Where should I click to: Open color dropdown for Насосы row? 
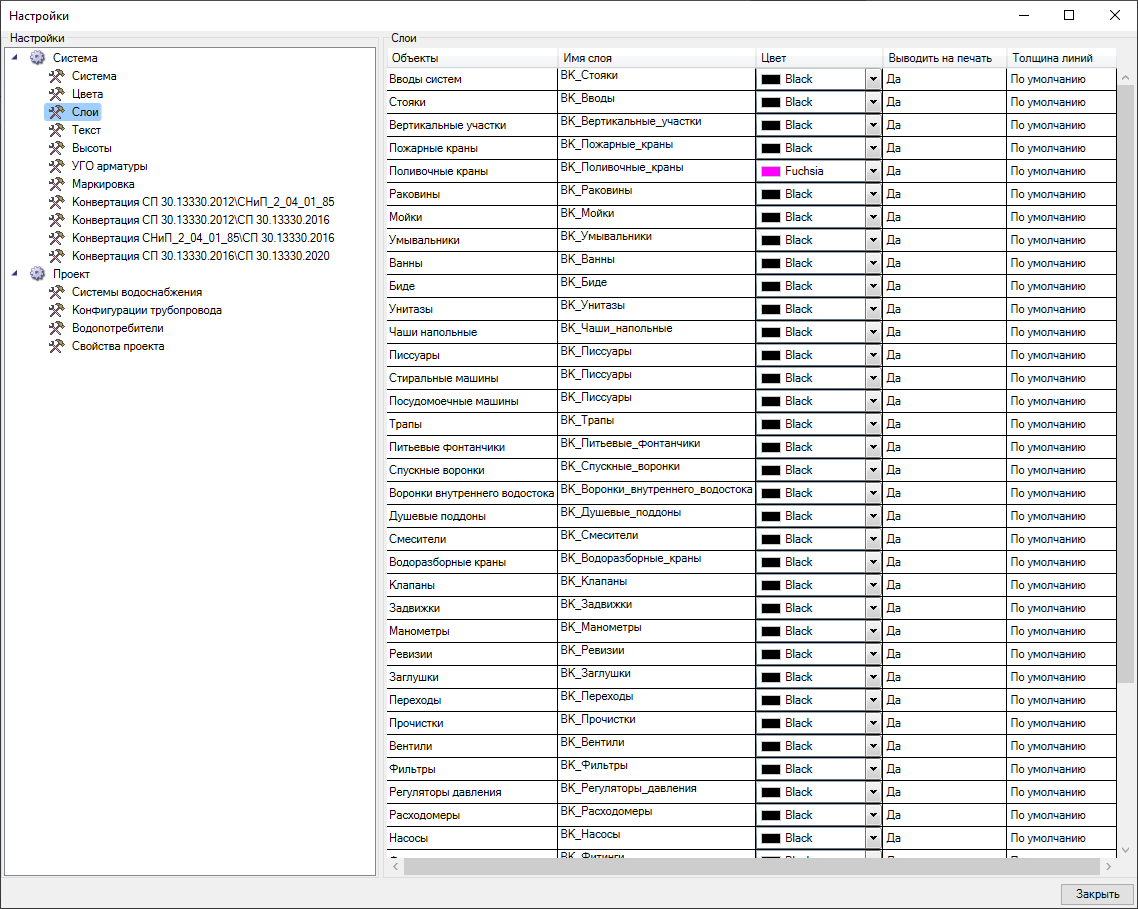873,838
